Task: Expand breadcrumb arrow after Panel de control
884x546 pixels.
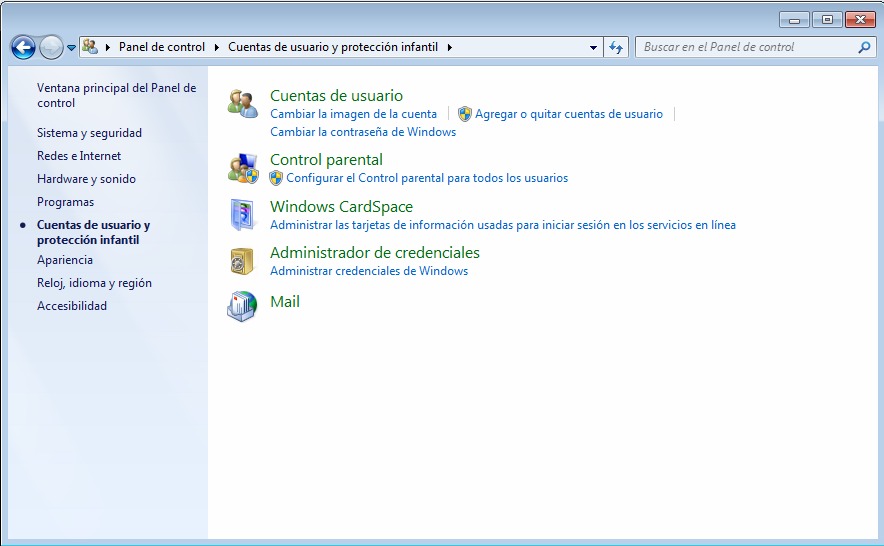Action: (216, 47)
